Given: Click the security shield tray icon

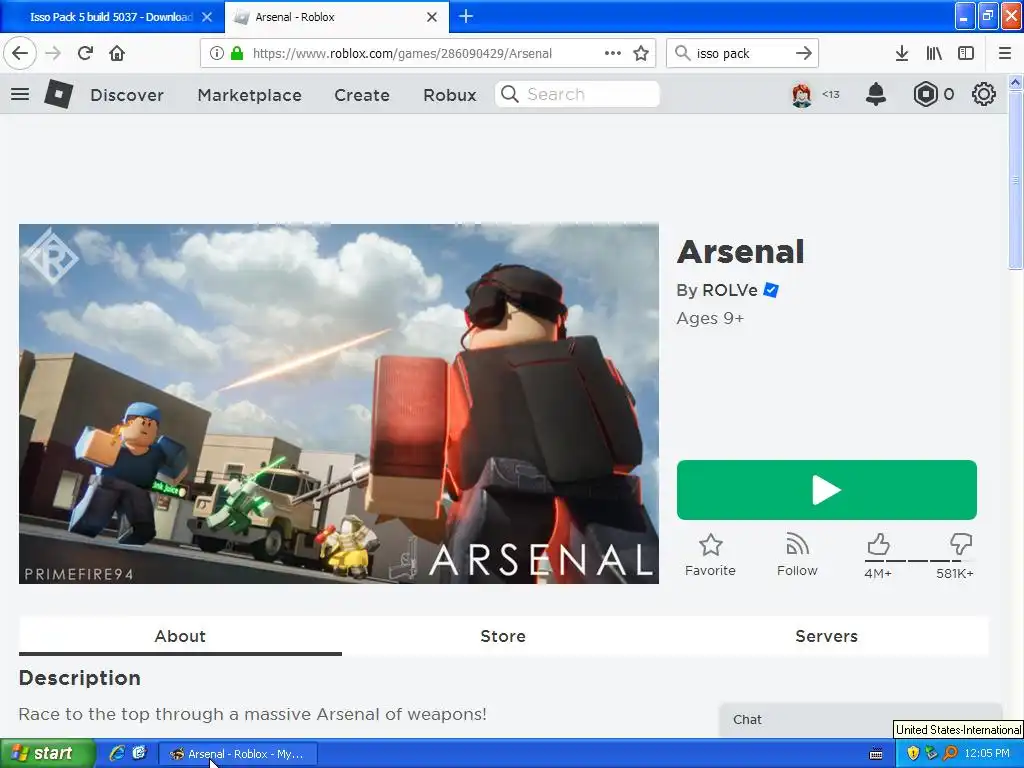Looking at the screenshot, I should click(913, 753).
